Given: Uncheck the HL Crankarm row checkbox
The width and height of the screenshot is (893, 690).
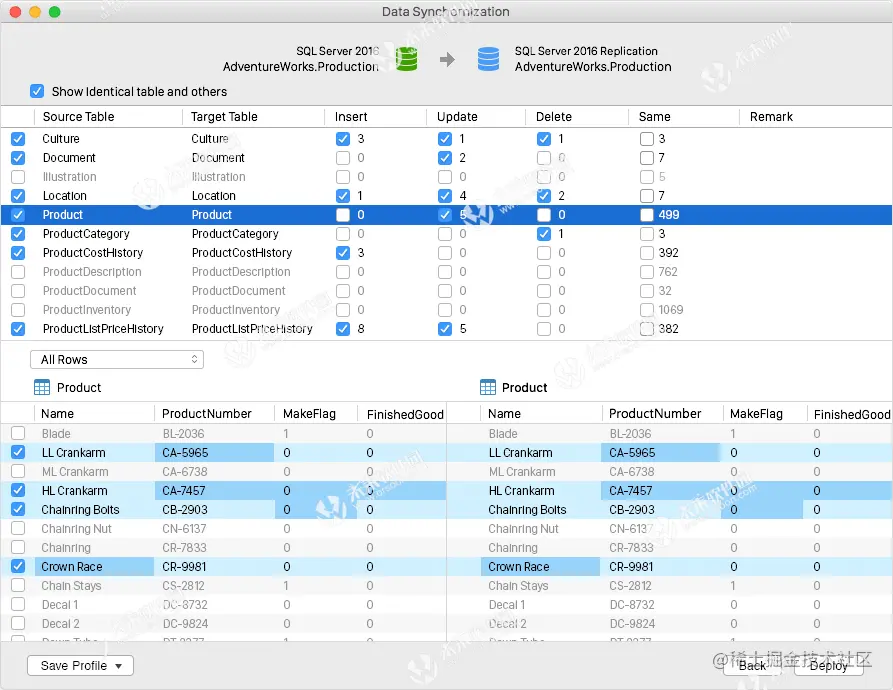Looking at the screenshot, I should (x=18, y=491).
